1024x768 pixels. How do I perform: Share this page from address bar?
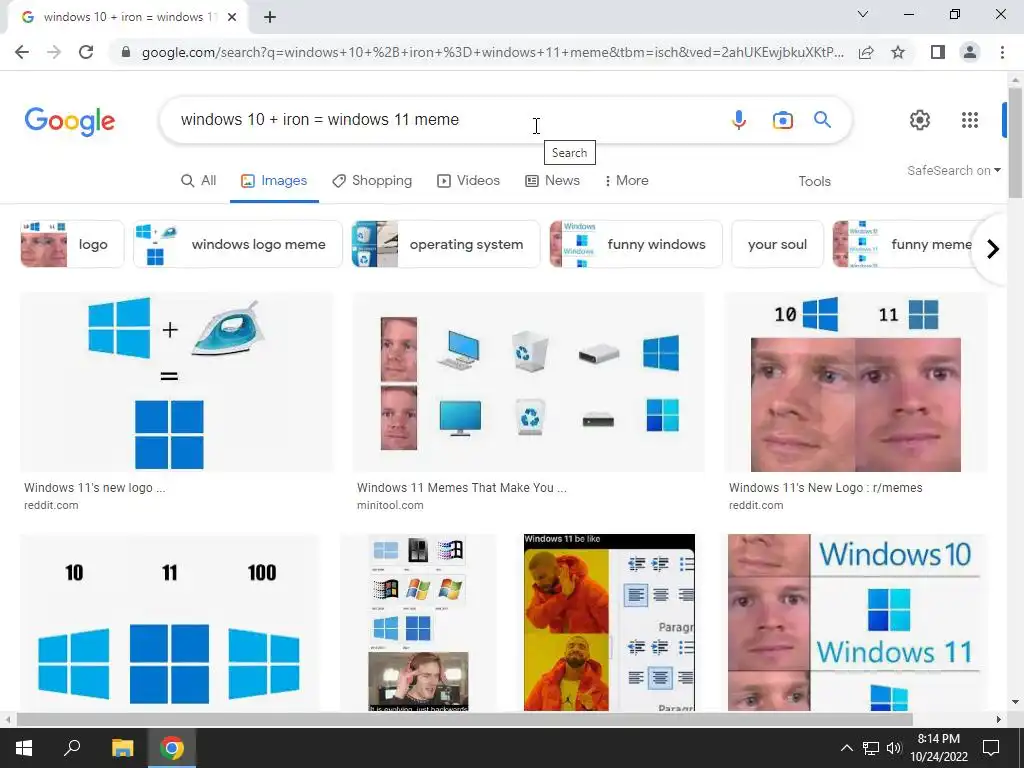point(866,52)
